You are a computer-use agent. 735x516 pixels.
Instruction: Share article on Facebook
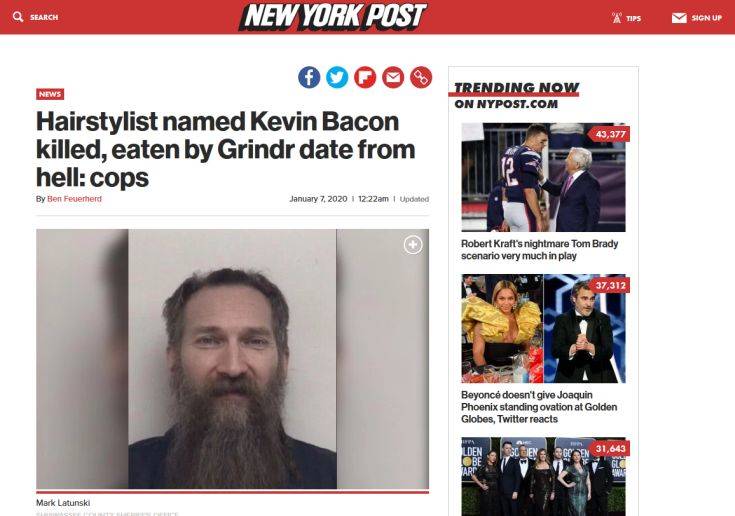[309, 77]
